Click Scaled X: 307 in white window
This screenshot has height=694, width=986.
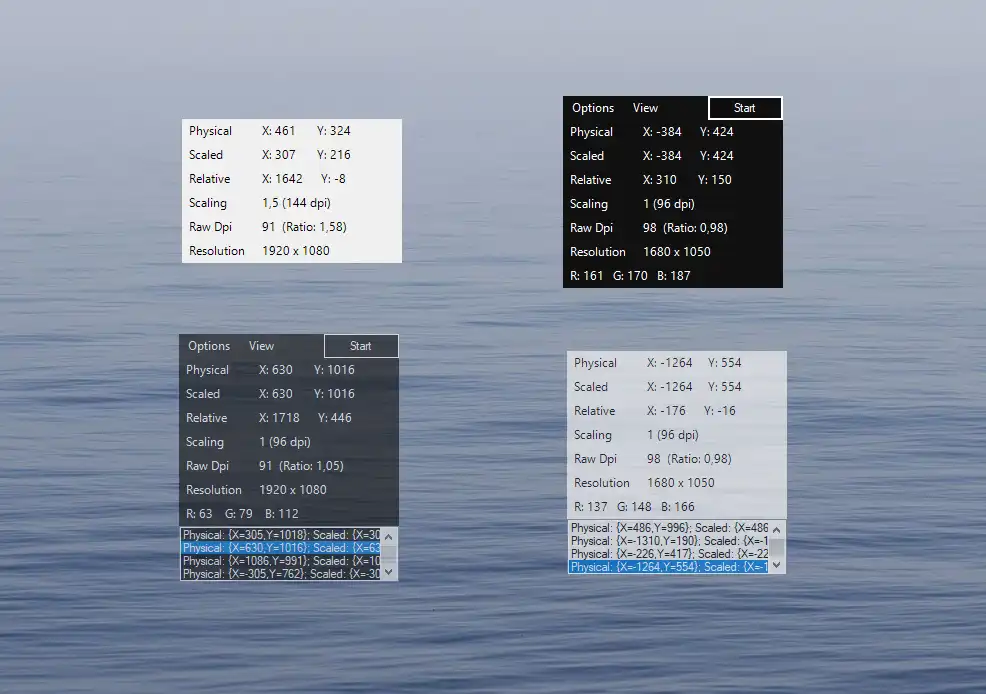click(279, 155)
